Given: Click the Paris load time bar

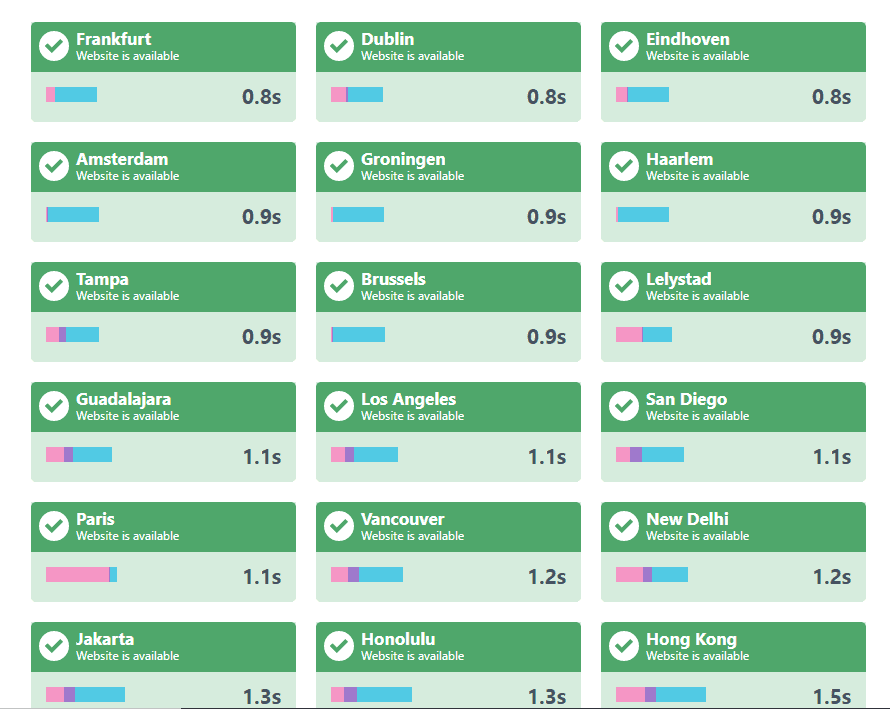Looking at the screenshot, I should point(81,575).
